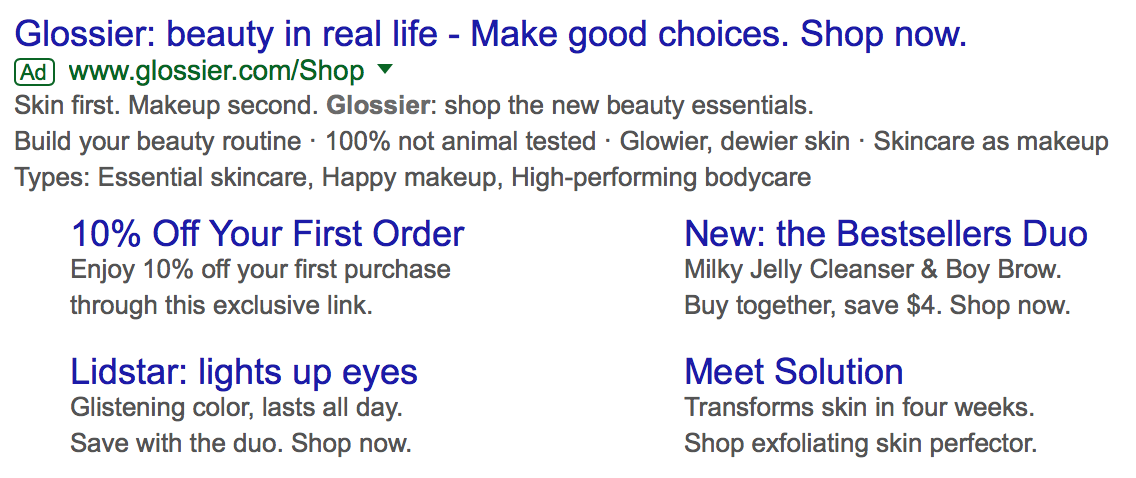Click the green Ad badge icon
The image size is (1136, 478).
click(x=34, y=72)
